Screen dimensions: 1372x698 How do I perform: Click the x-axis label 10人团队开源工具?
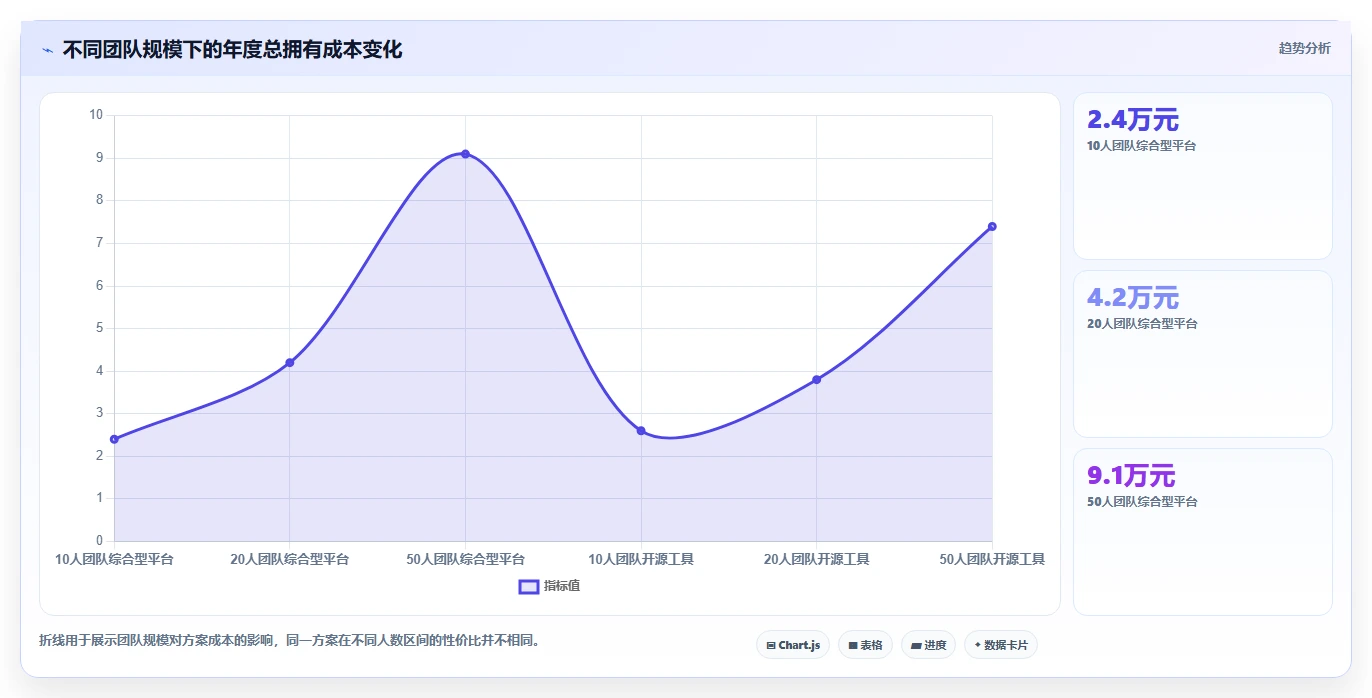tap(641, 559)
